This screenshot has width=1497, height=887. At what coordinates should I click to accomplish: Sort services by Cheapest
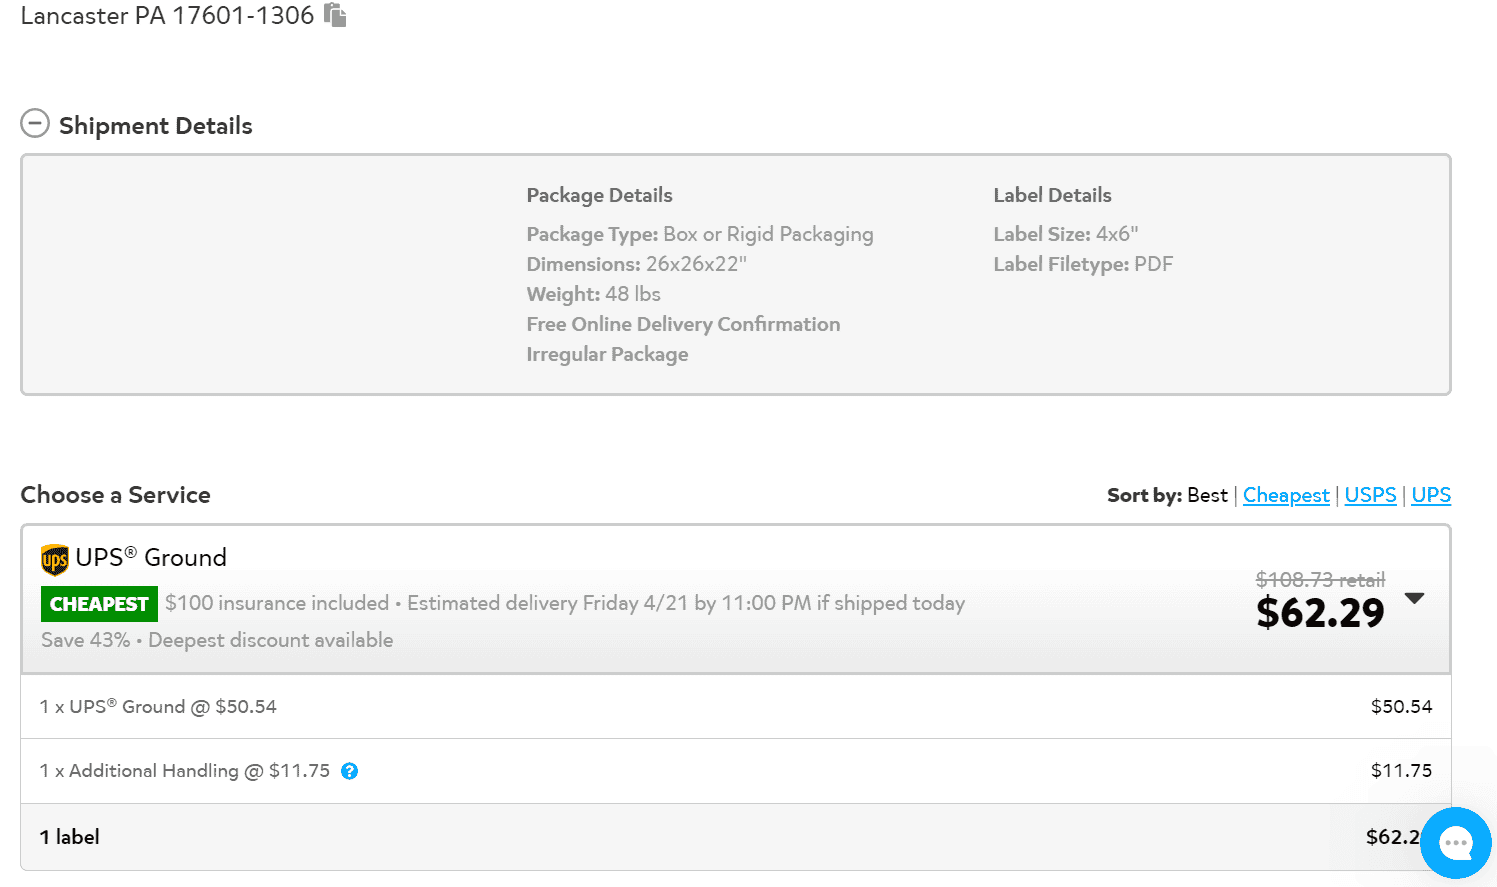1286,495
